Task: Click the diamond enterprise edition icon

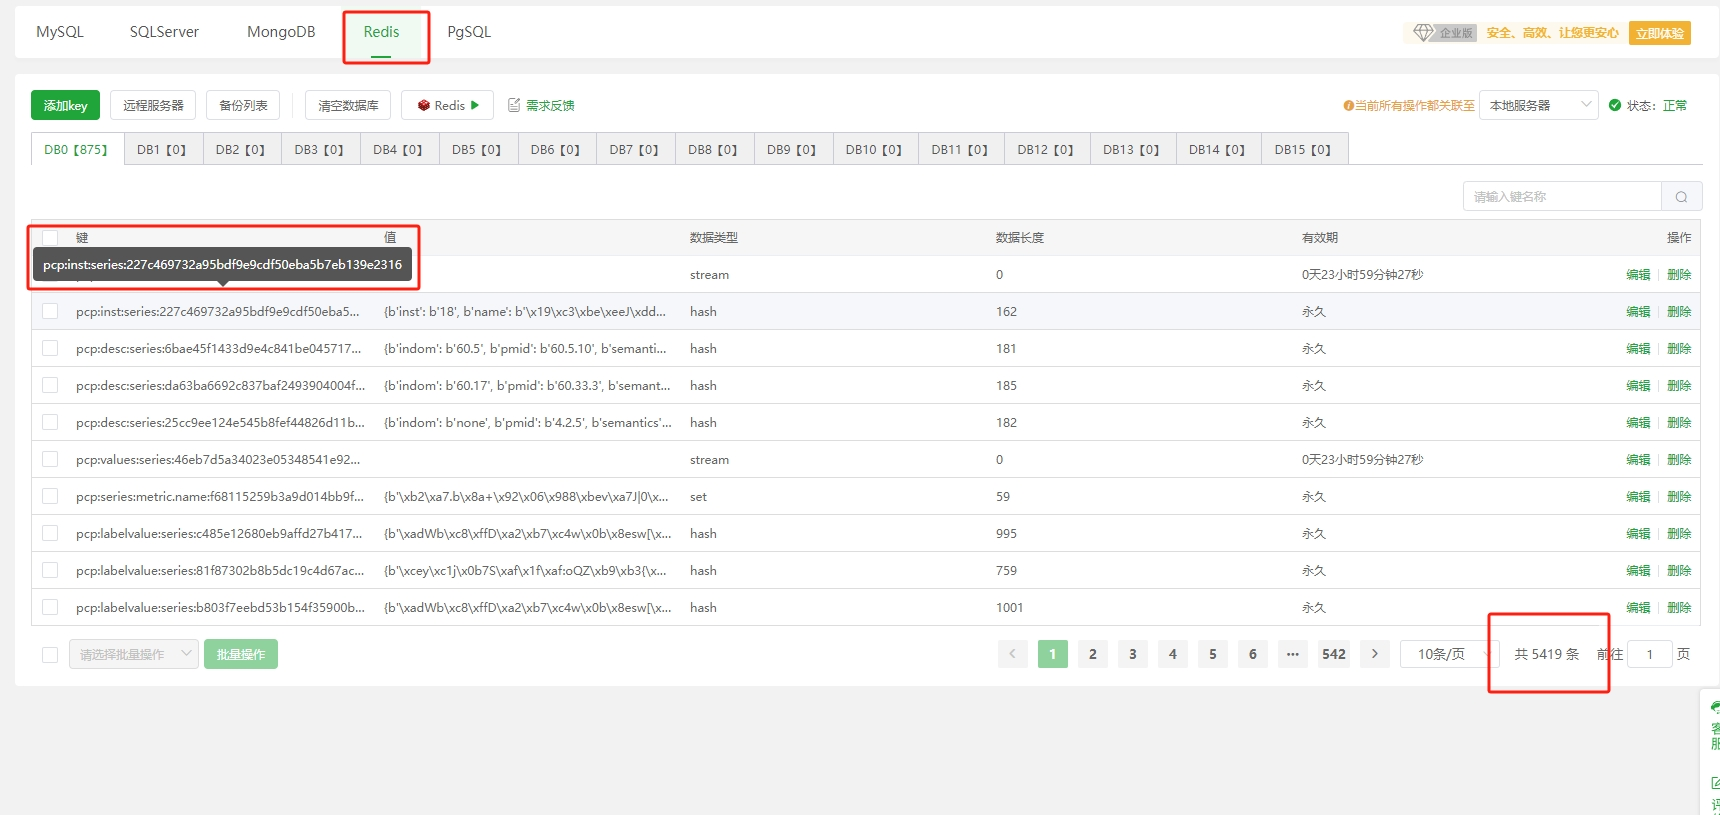Action: pos(1424,33)
